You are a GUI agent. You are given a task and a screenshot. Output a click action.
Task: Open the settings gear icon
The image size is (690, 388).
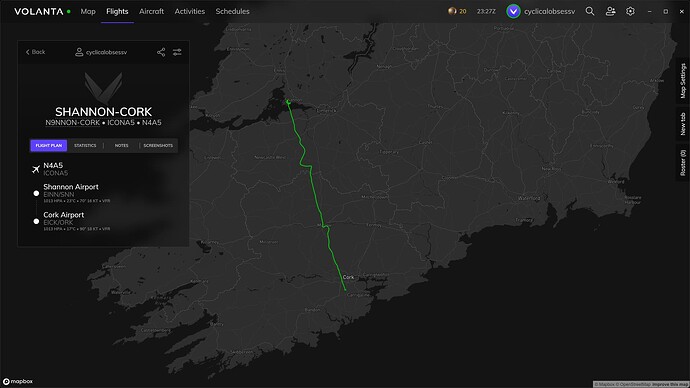pos(630,11)
